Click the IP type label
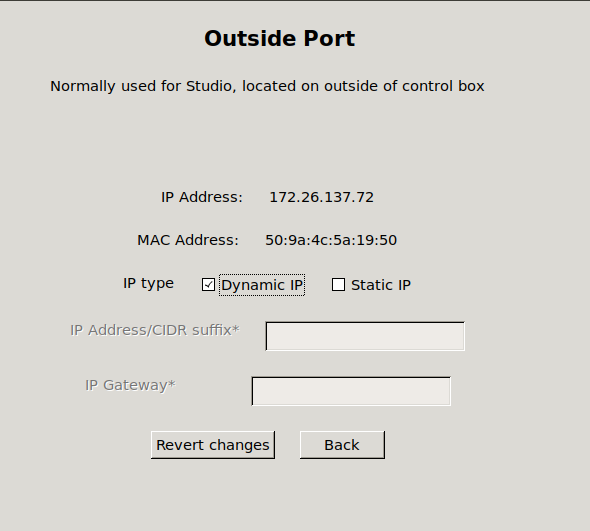This screenshot has height=531, width=590. pyautogui.click(x=148, y=283)
